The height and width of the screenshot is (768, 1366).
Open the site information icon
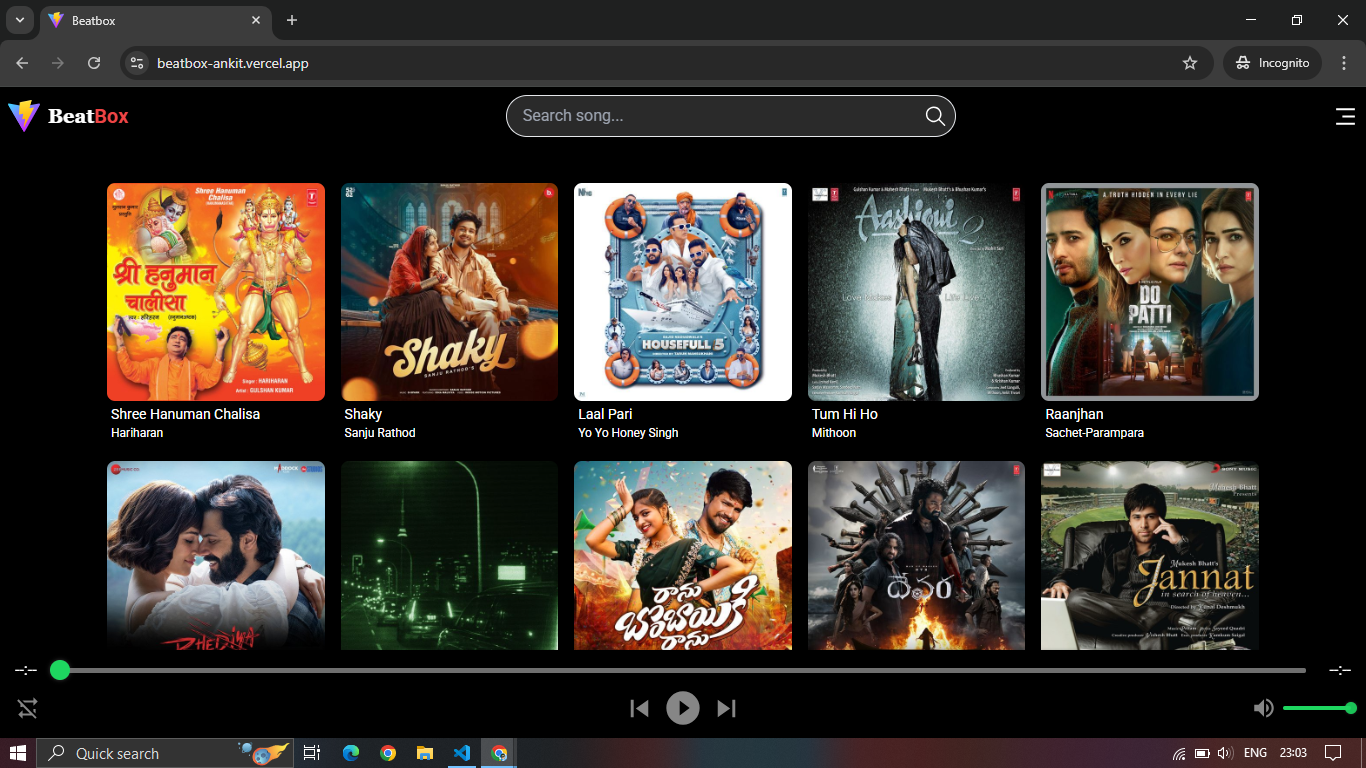click(x=137, y=63)
